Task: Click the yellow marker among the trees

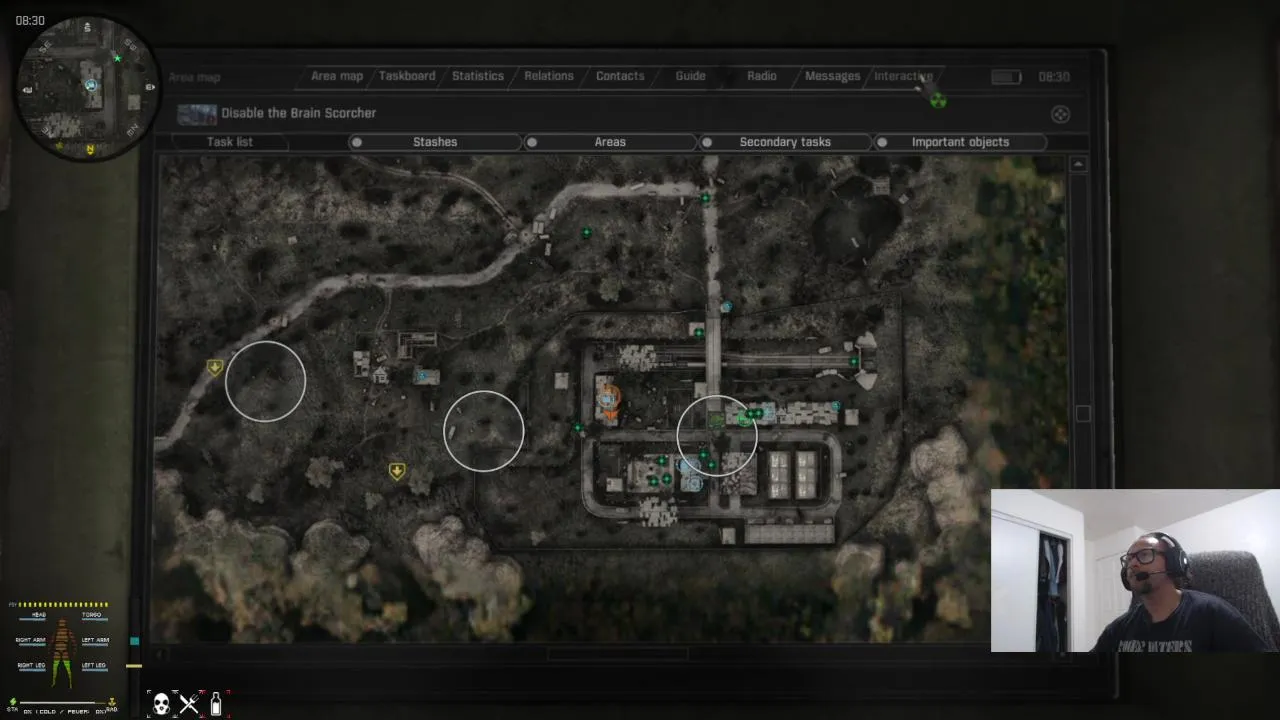Action: [x=397, y=471]
